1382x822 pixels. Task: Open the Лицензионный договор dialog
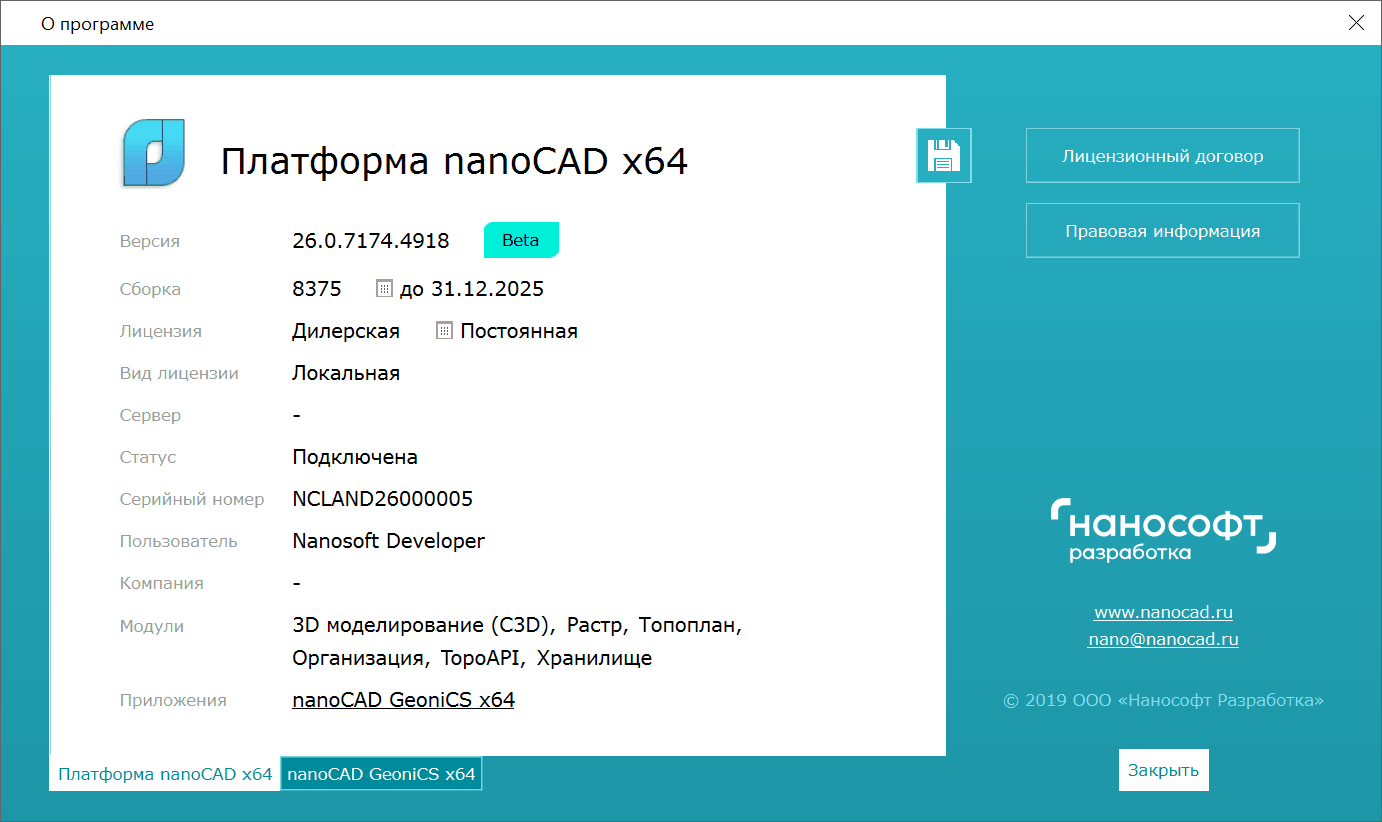point(1162,155)
